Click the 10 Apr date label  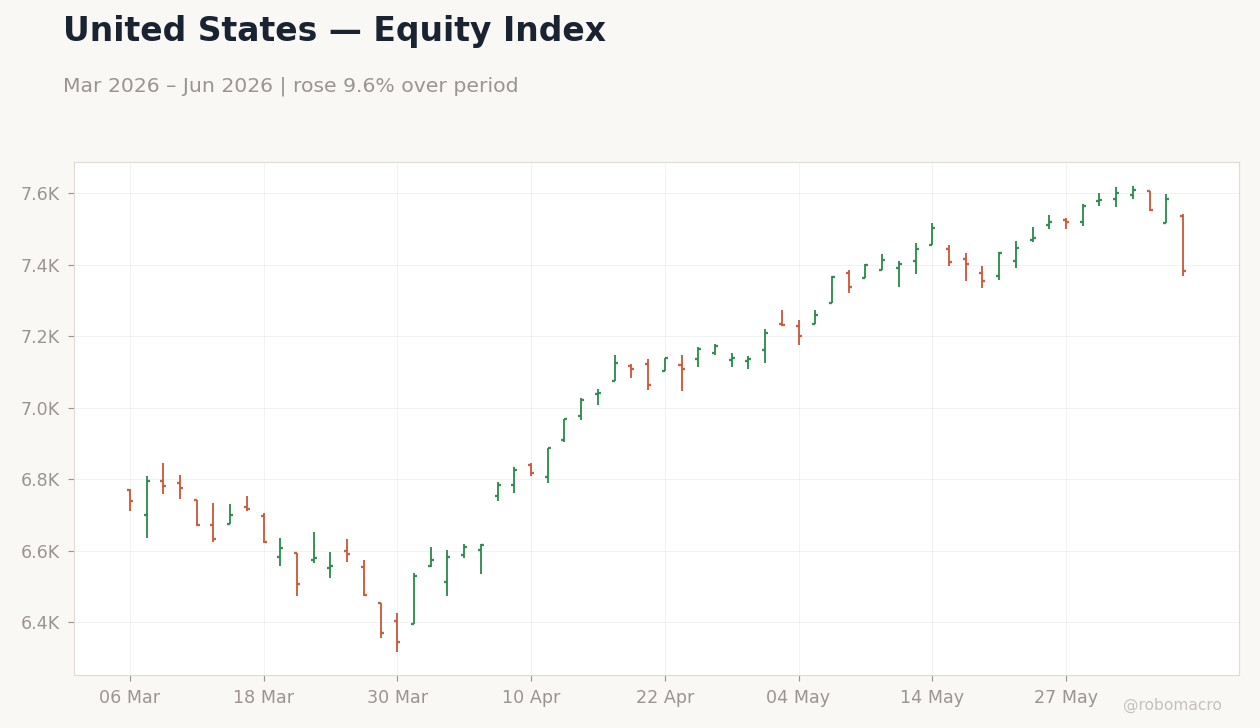tap(531, 698)
